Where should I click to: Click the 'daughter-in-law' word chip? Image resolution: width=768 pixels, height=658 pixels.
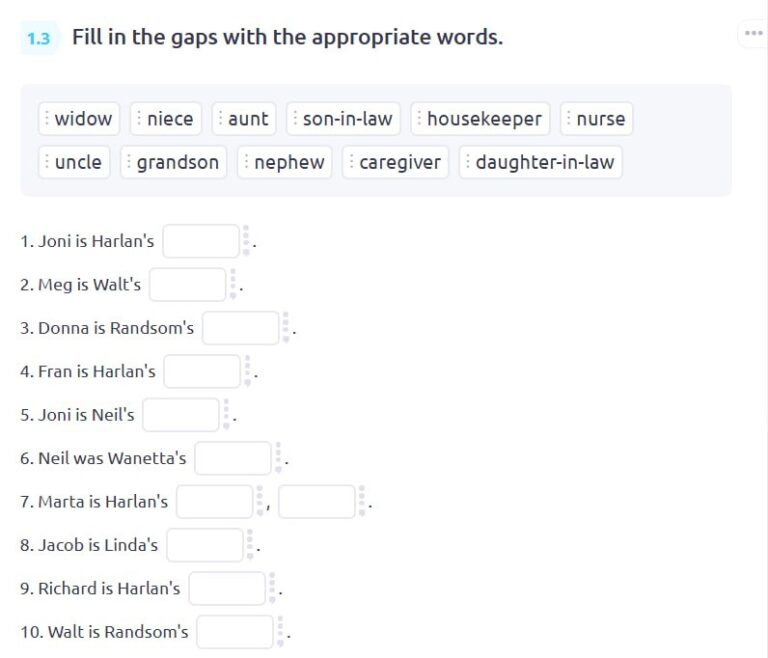[x=541, y=162]
